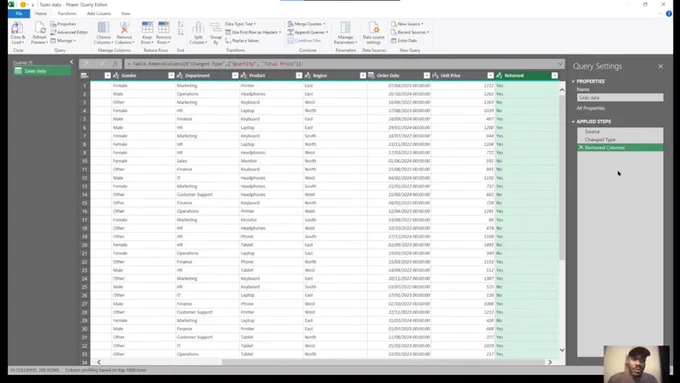The height and width of the screenshot is (383, 680).
Task: Sort ascending using the ribbon Sort icon
Action: point(180,24)
